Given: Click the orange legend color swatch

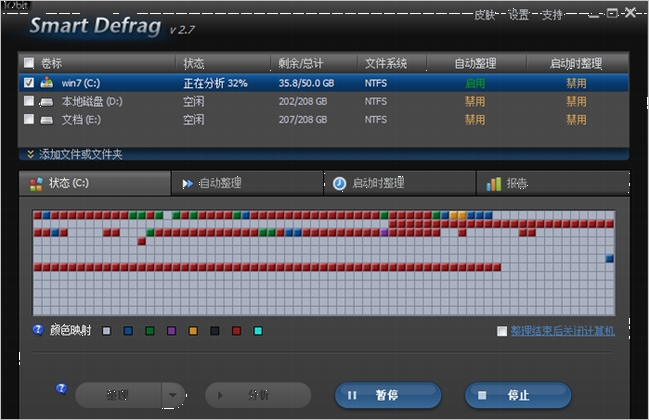Looking at the screenshot, I should [193, 331].
